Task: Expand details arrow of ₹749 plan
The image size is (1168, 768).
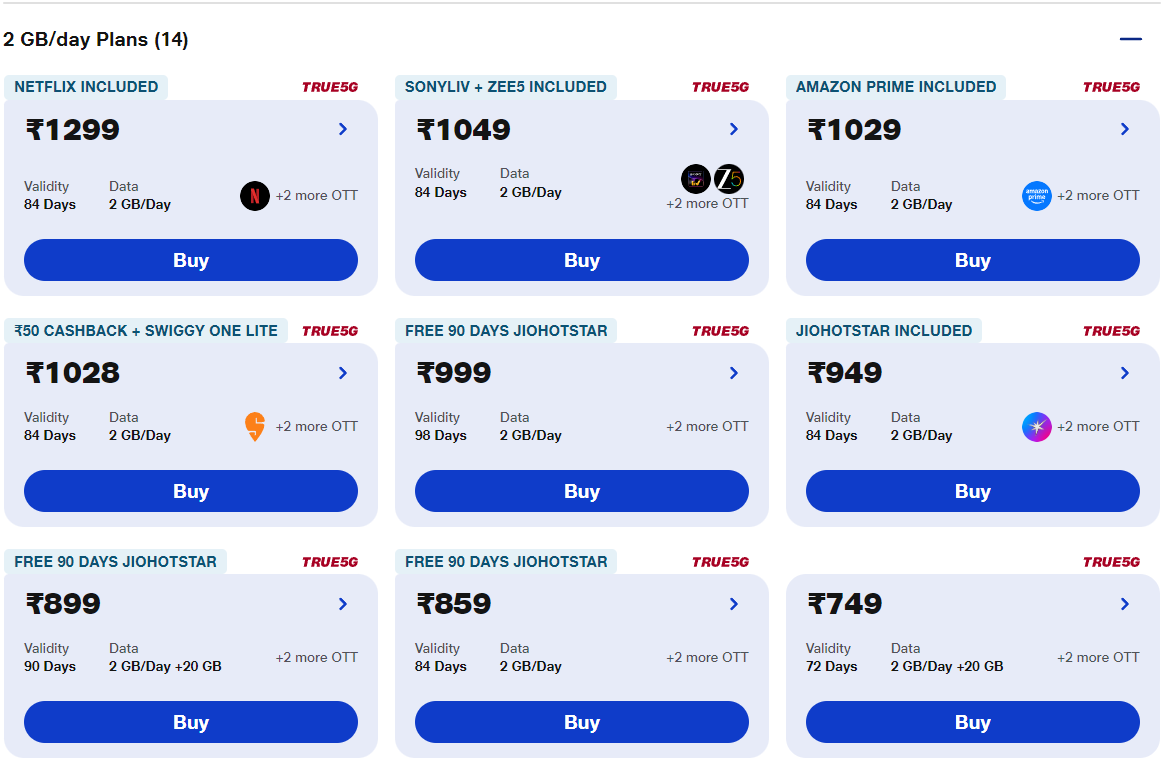Action: pyautogui.click(x=1125, y=603)
